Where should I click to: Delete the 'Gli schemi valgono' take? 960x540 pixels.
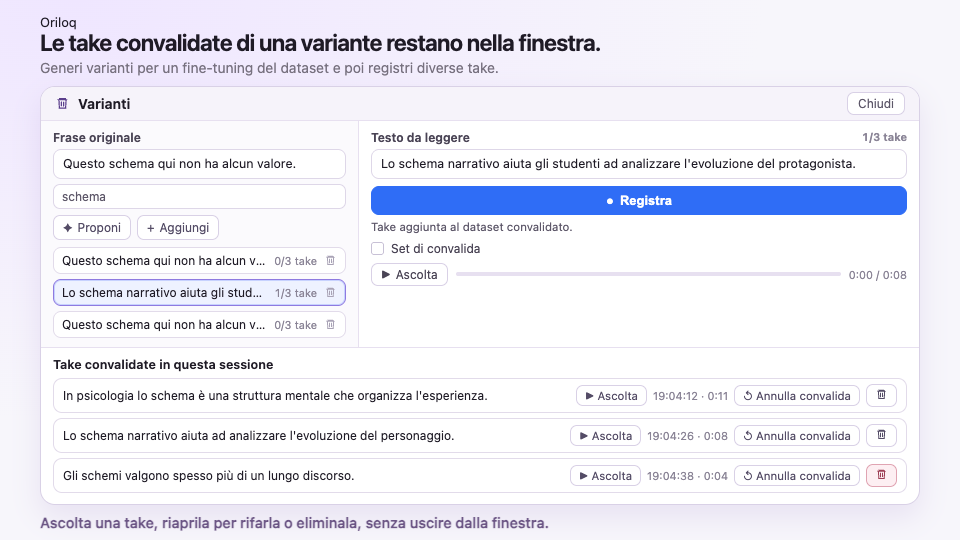click(881, 475)
